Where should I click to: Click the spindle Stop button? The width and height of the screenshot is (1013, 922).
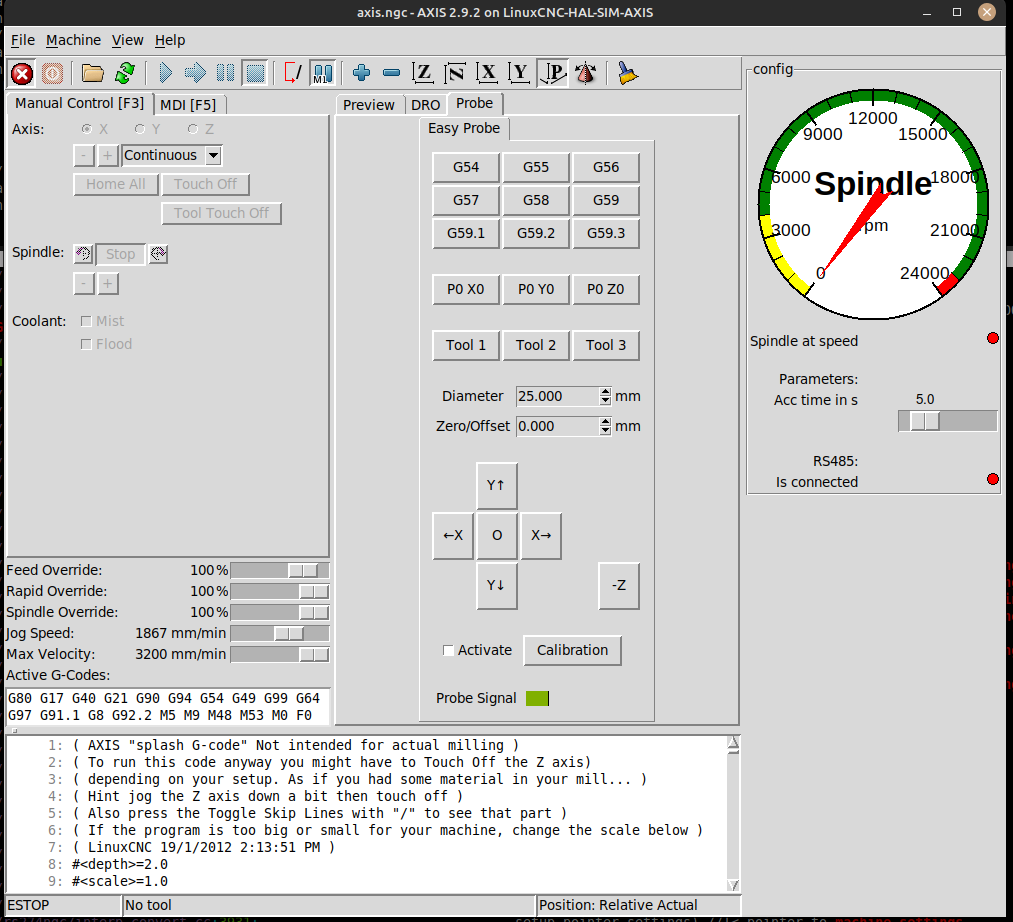[x=120, y=255]
